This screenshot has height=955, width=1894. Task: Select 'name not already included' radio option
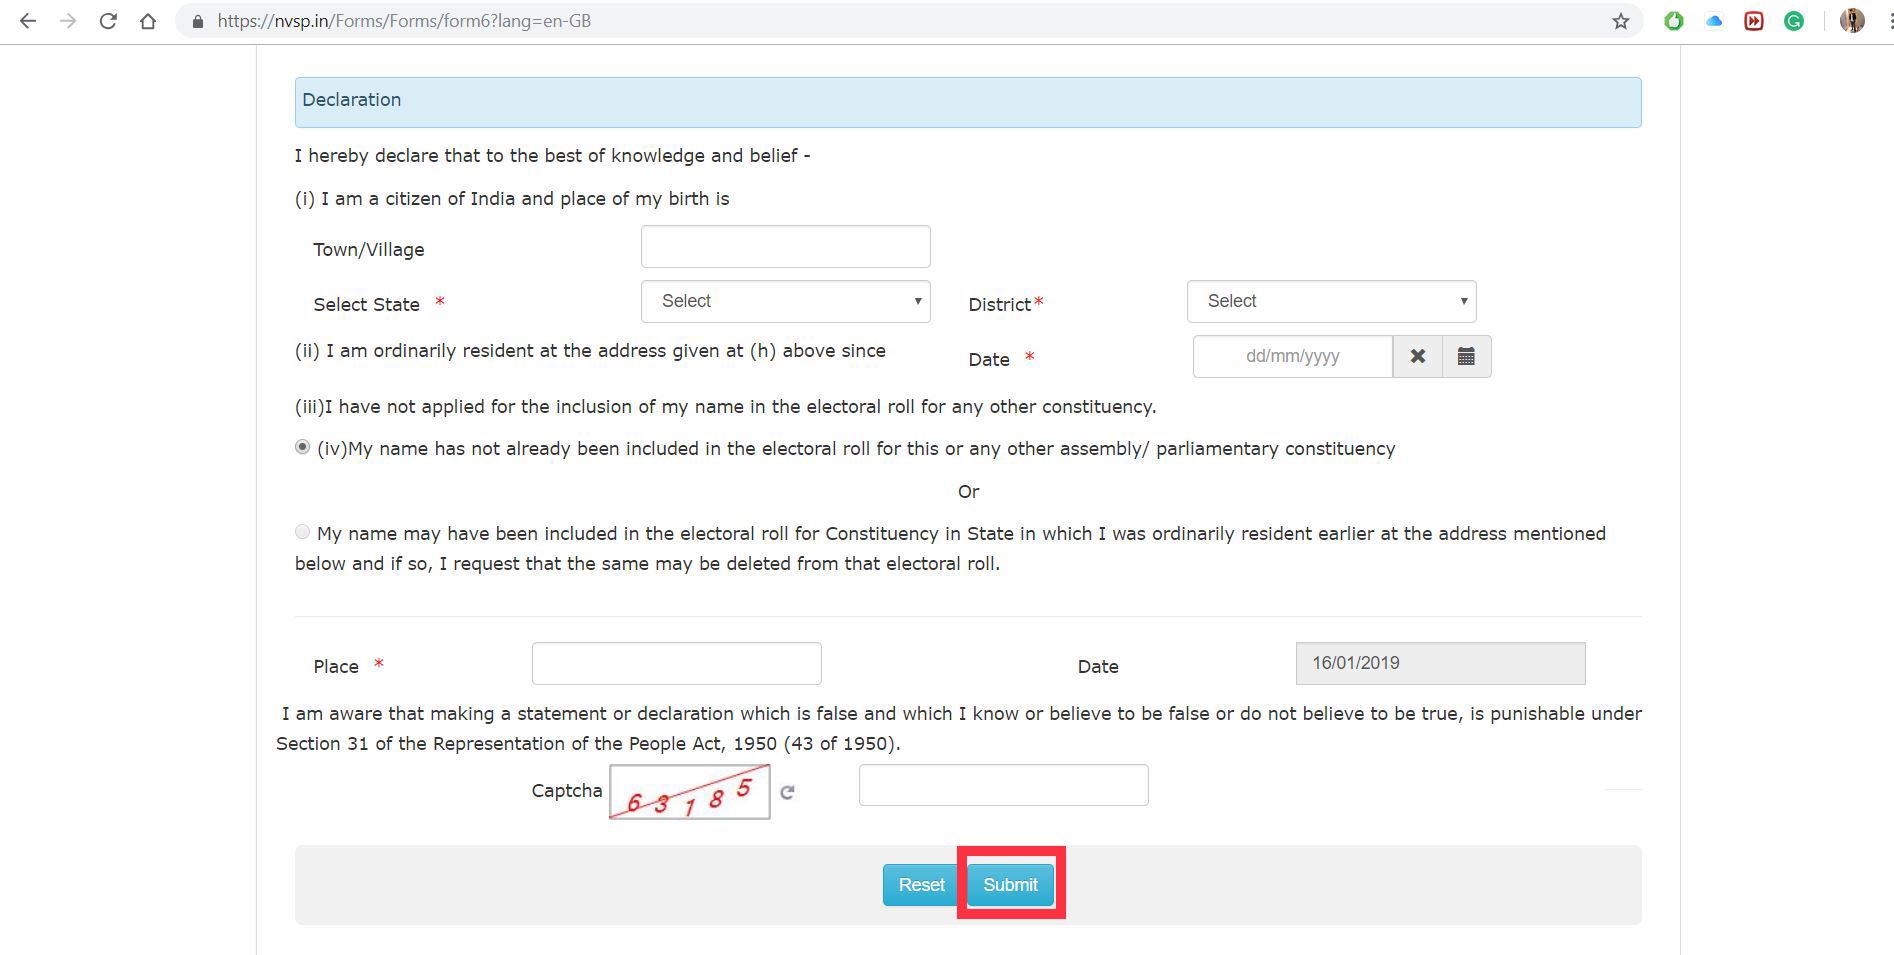coord(302,447)
